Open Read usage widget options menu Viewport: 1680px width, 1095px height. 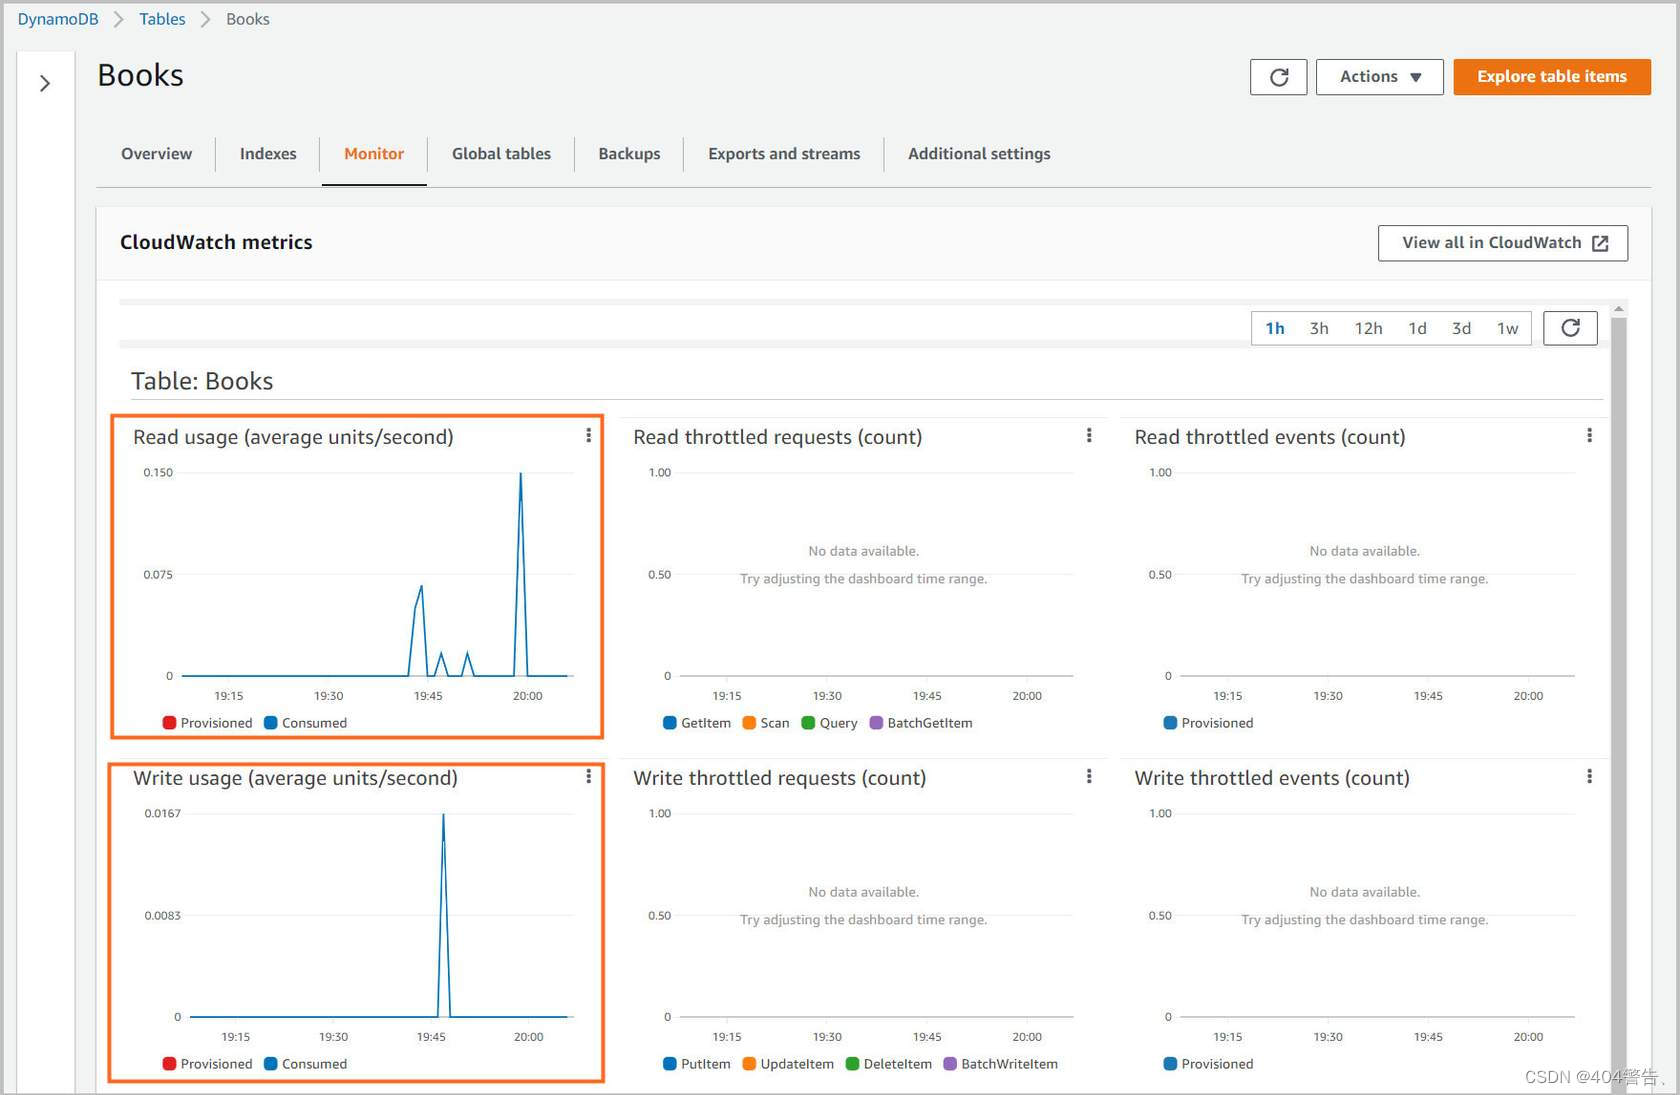[588, 435]
